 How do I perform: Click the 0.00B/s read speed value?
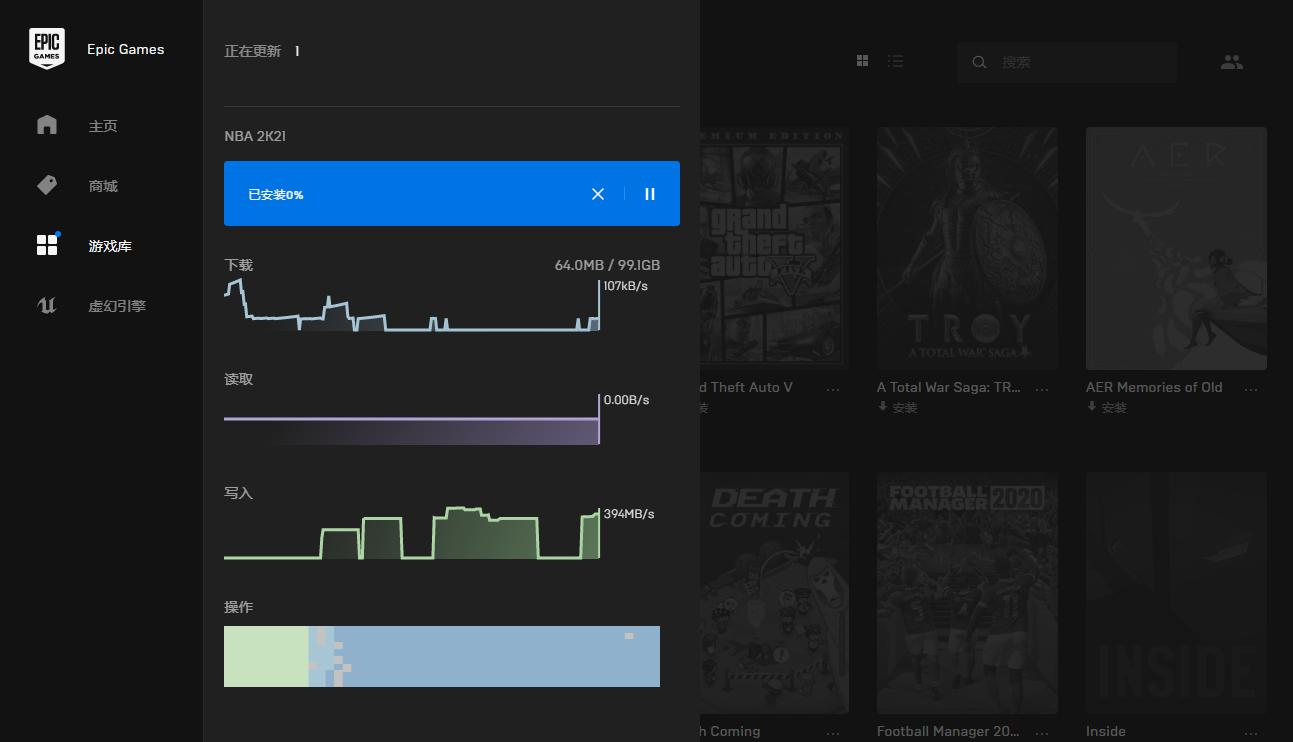point(626,400)
